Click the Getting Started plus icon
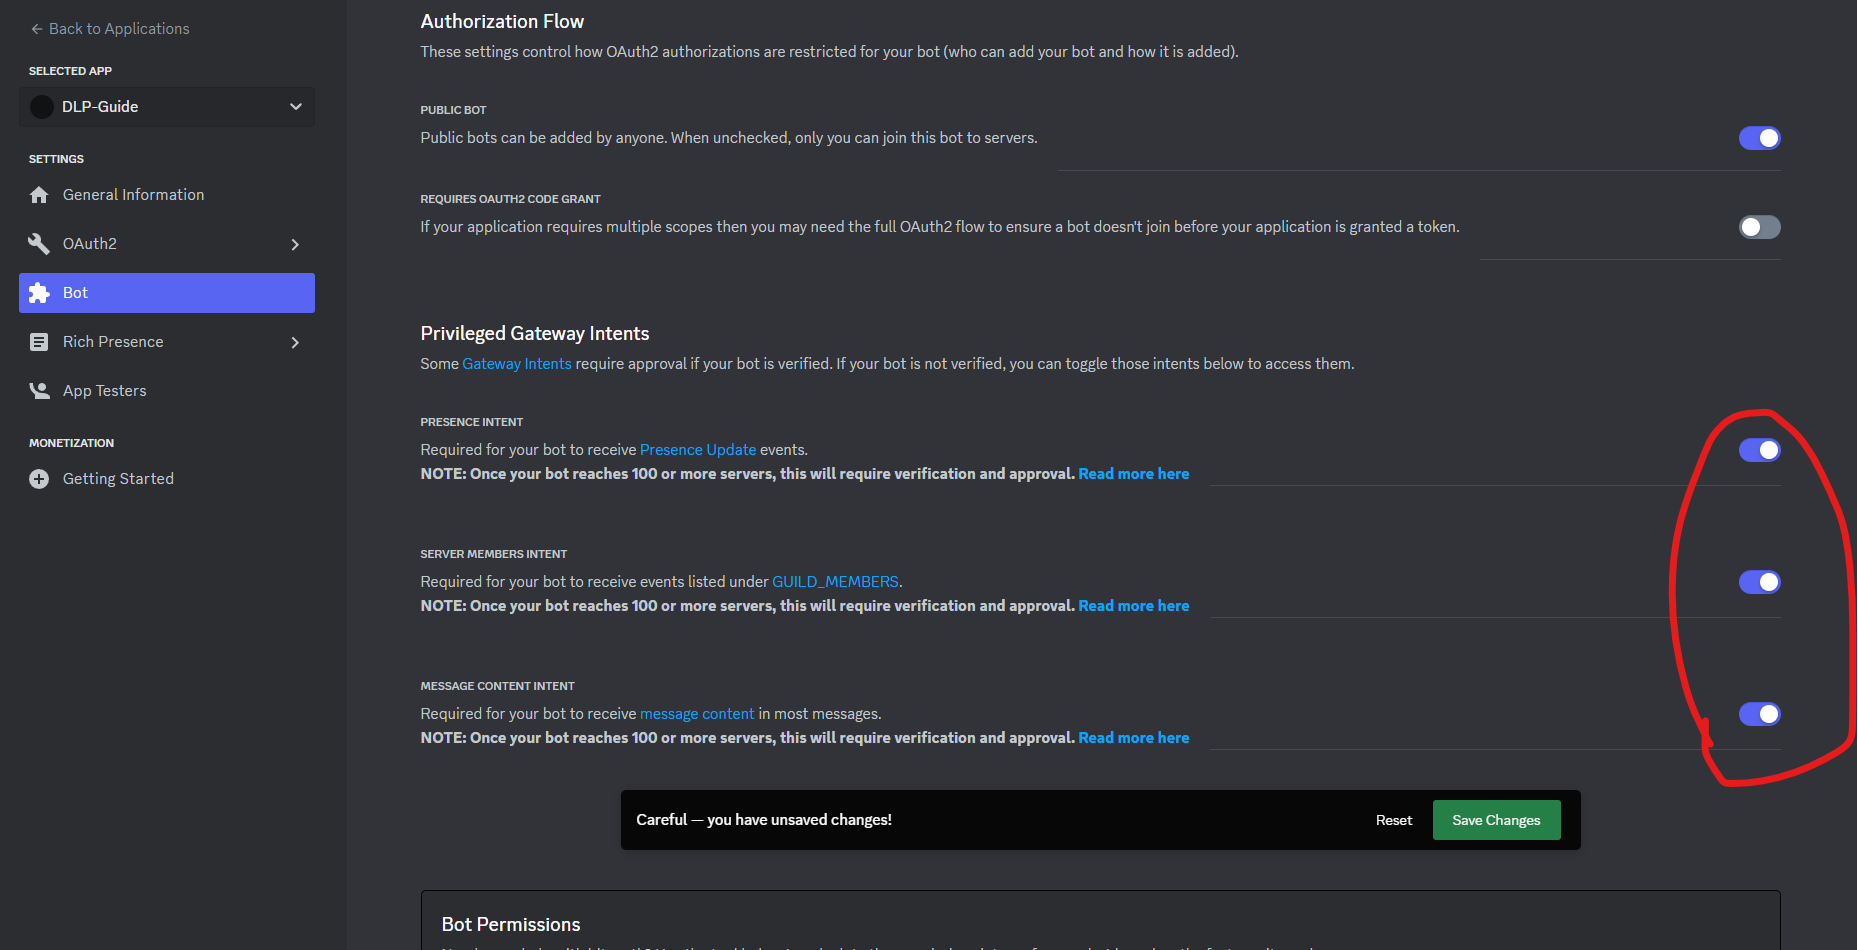This screenshot has height=950, width=1858. pos(39,479)
